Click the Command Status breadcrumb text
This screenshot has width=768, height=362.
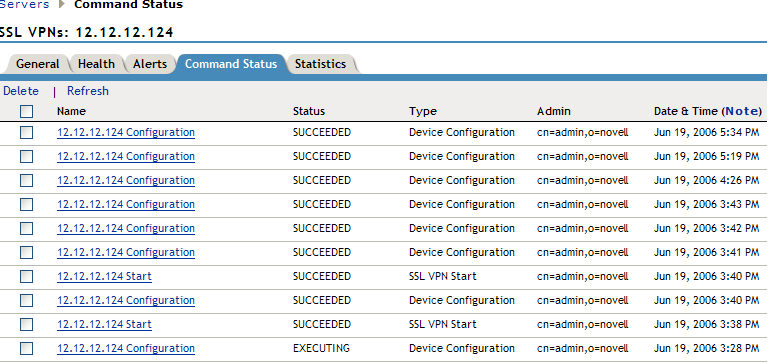coord(128,5)
